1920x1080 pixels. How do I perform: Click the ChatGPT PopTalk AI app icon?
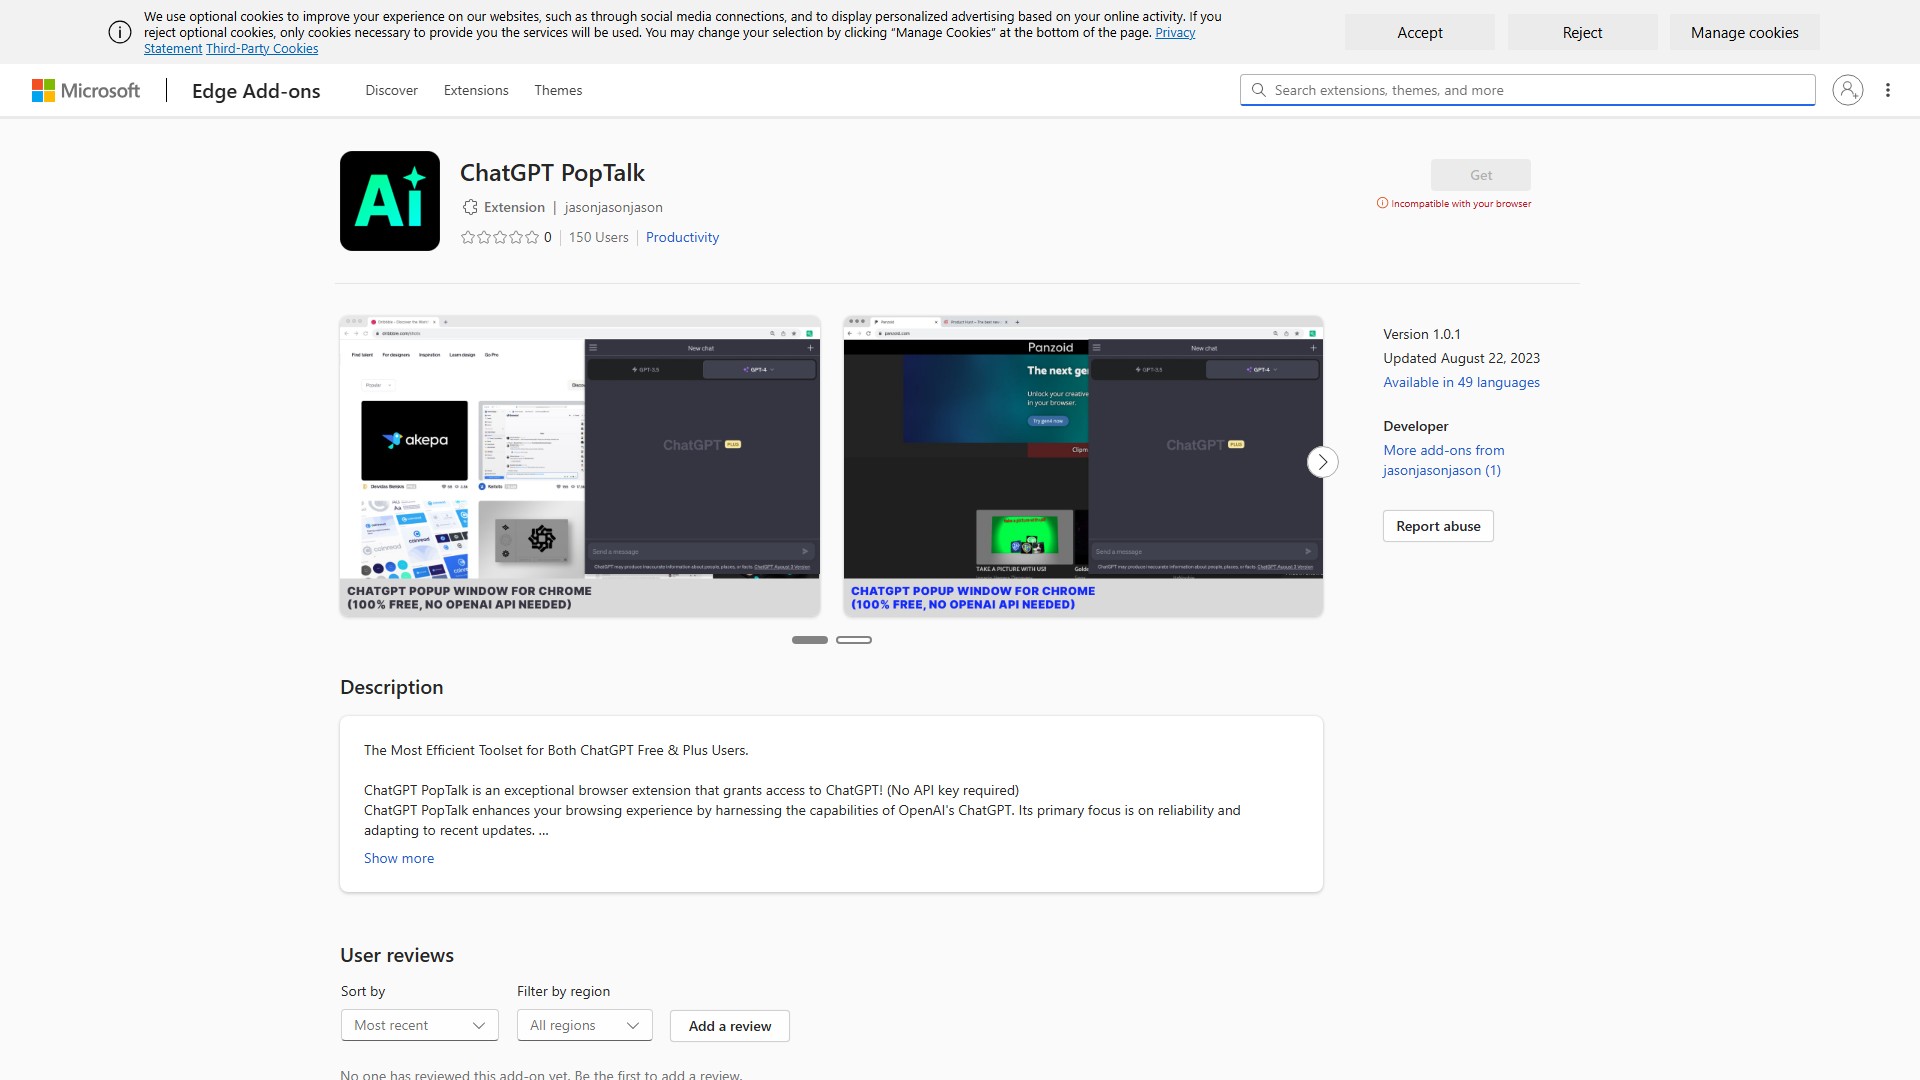(x=390, y=201)
